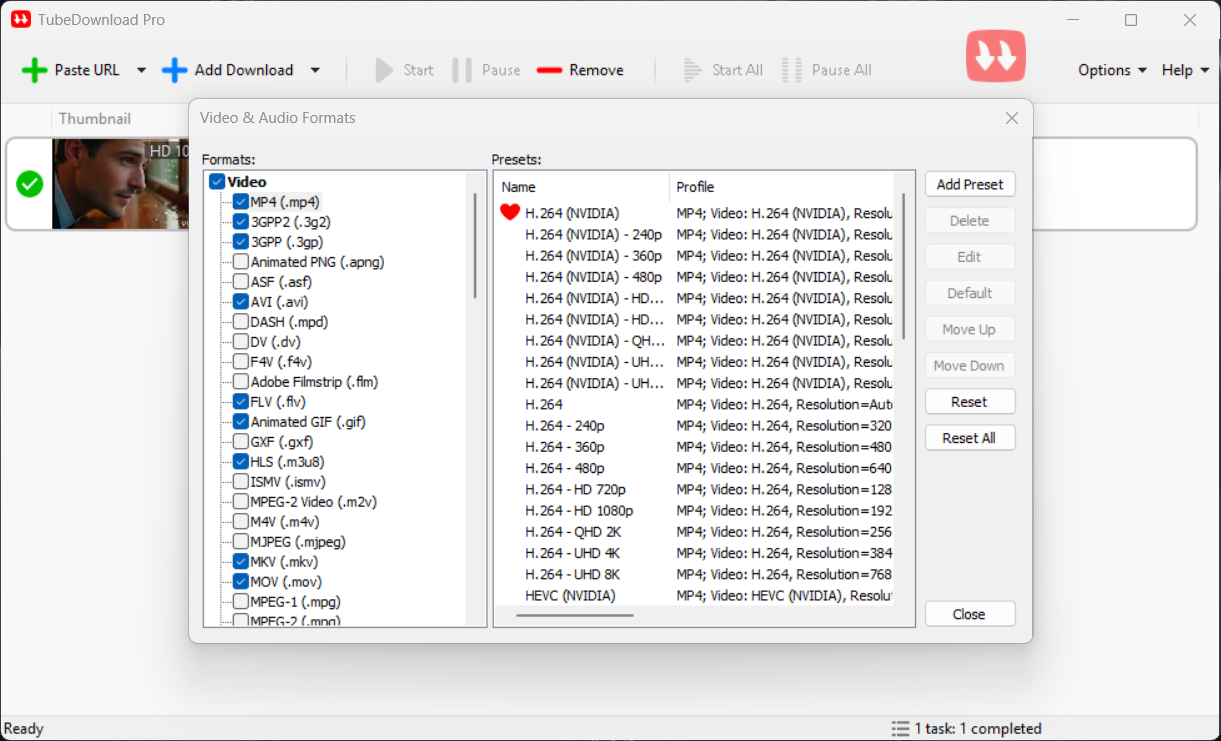Select the H.264 (NVIDIA) - 480p preset
This screenshot has height=741, width=1221.
594,277
